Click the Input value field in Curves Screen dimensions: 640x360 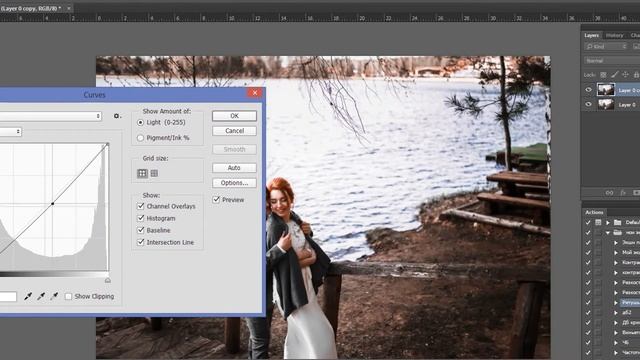coord(8,297)
